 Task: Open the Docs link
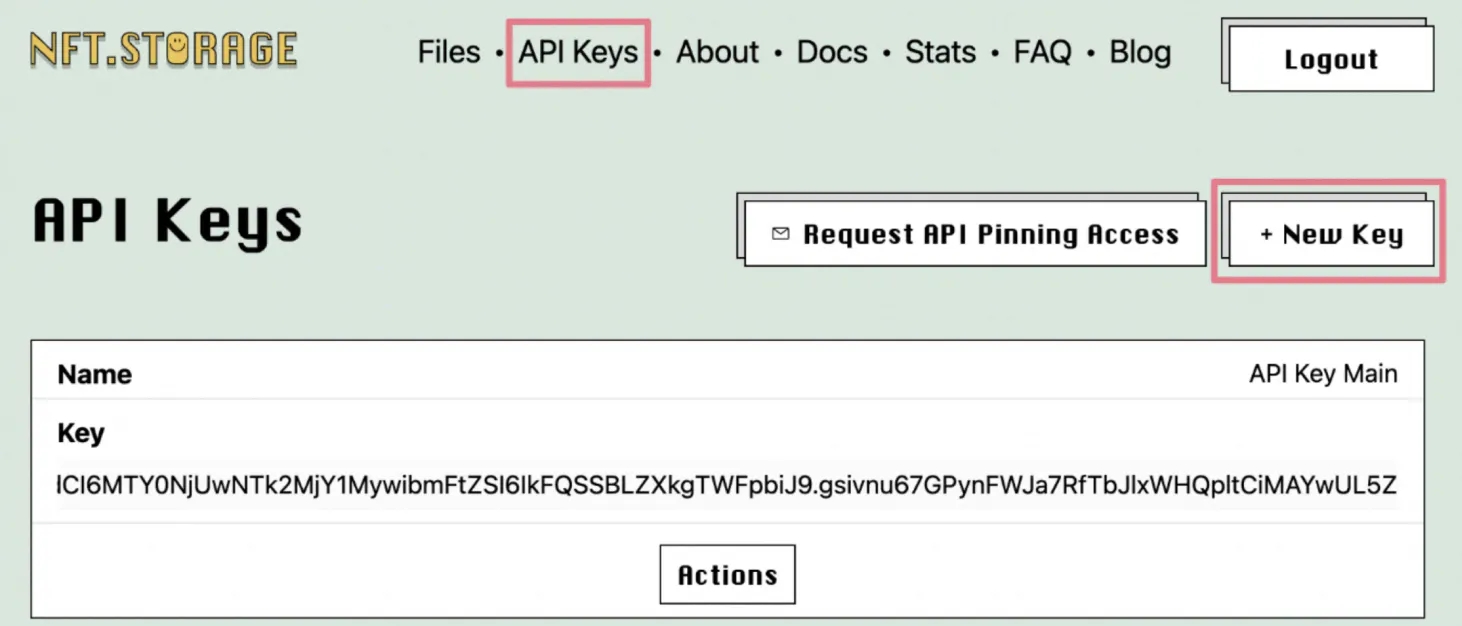(832, 52)
